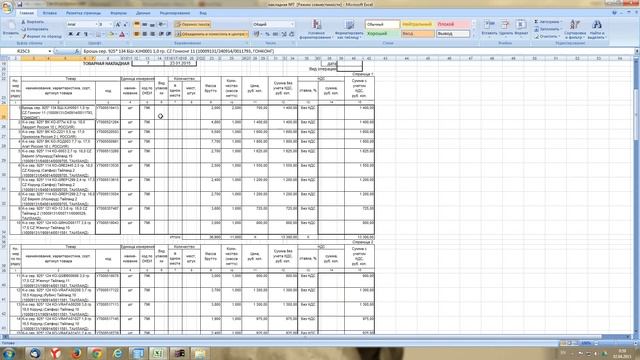Cut selection with Вырезать
Viewport: 640px width, 360px height.
[33, 22]
